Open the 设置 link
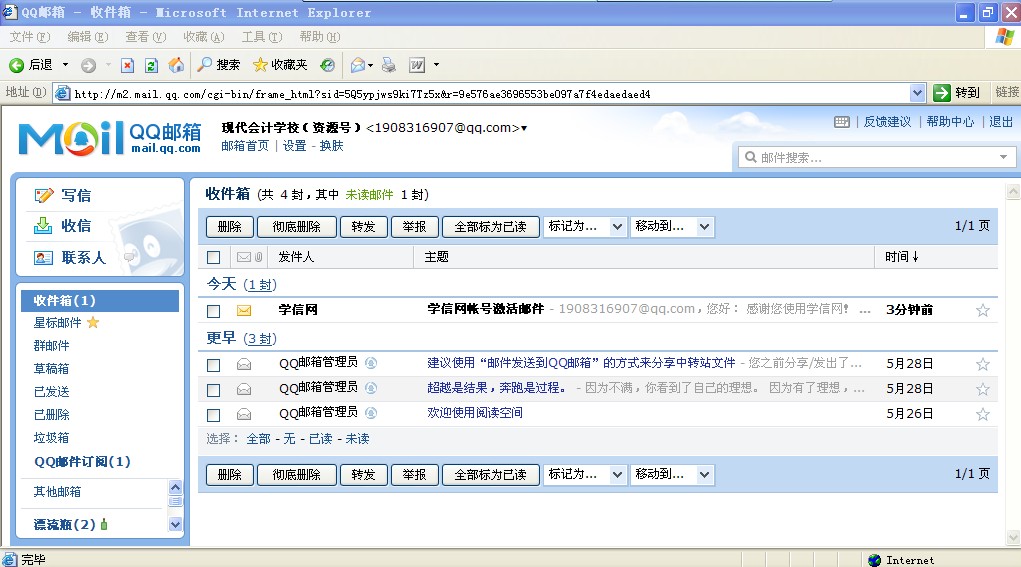The width and height of the screenshot is (1021, 567). 294,146
